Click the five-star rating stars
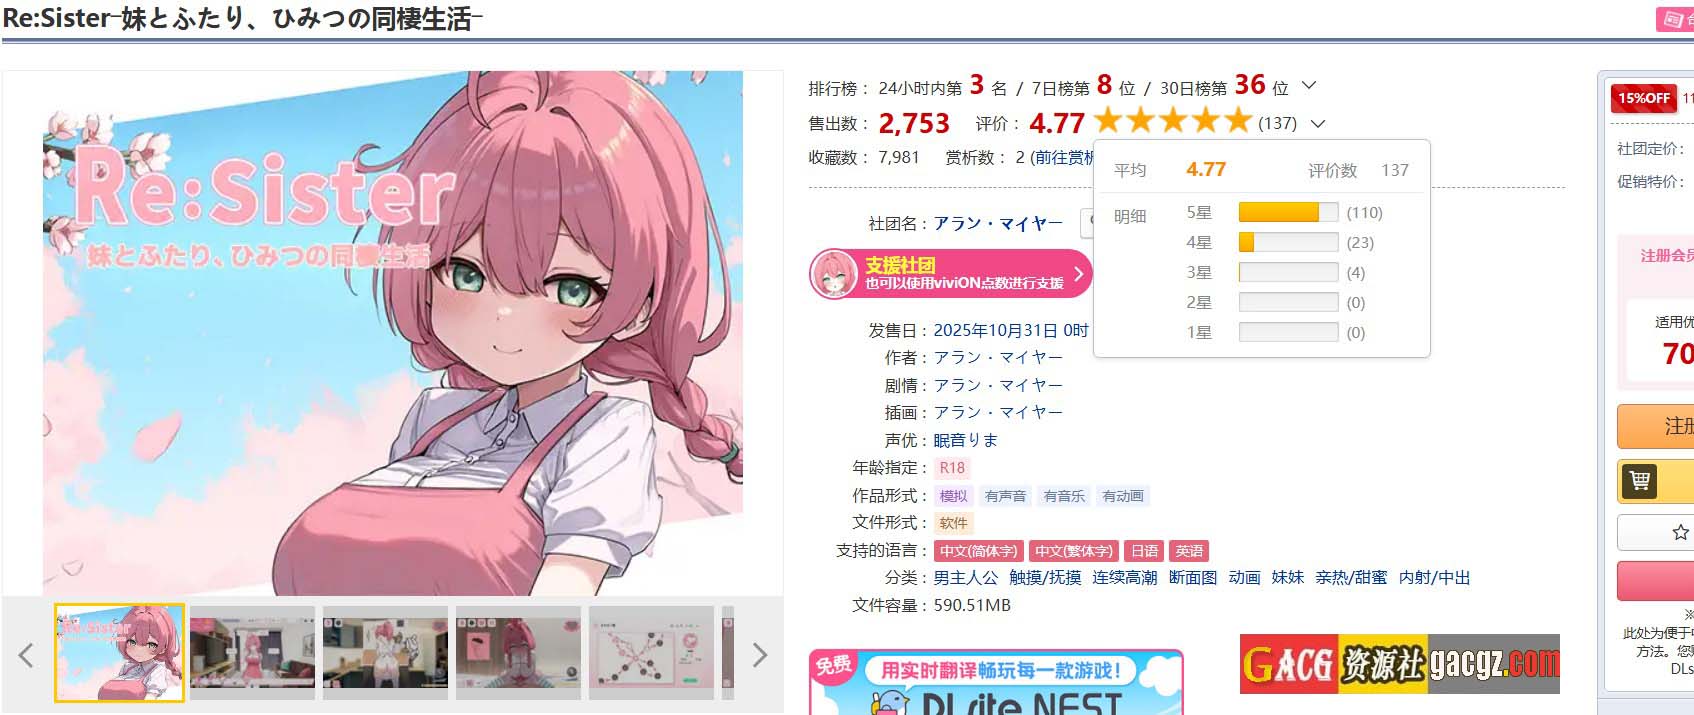This screenshot has height=715, width=1694. pyautogui.click(x=1172, y=122)
